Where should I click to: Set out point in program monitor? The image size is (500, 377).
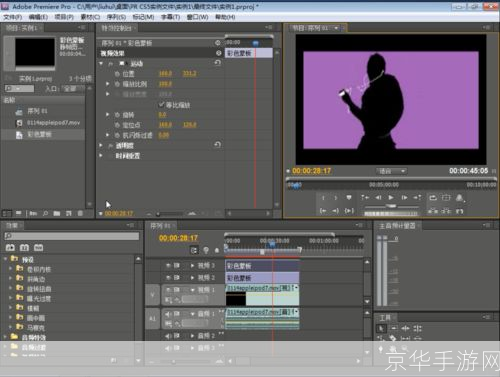tap(336, 198)
